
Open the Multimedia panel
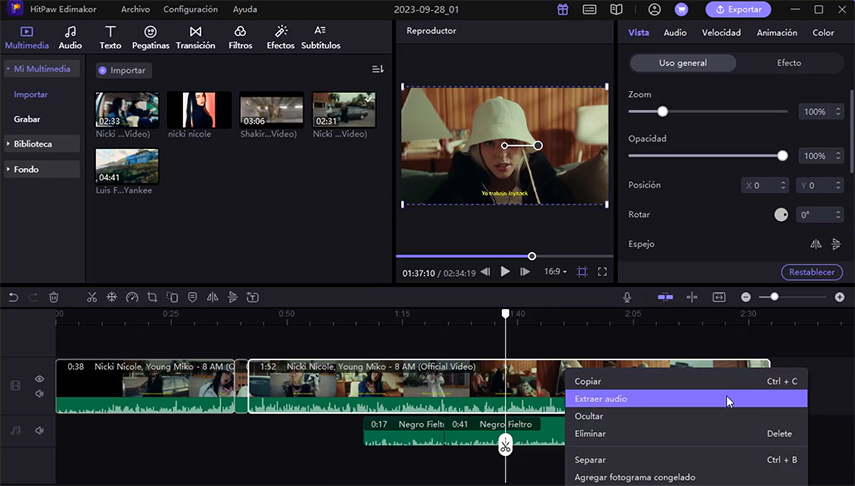click(x=27, y=38)
